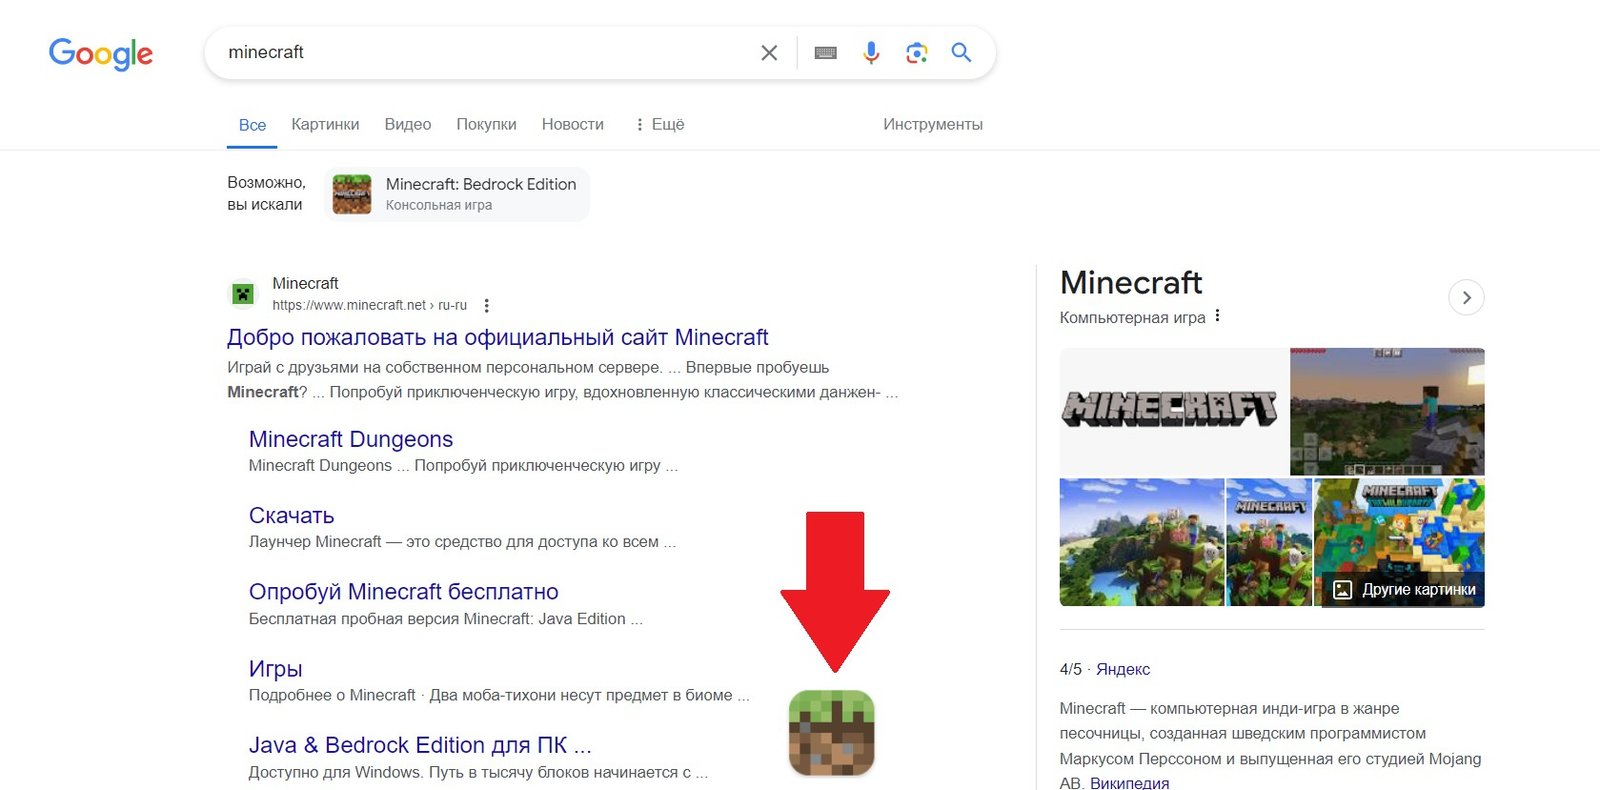Open the middle bottom Minecraft cover thumbnail
1600x790 pixels.
tap(1269, 542)
